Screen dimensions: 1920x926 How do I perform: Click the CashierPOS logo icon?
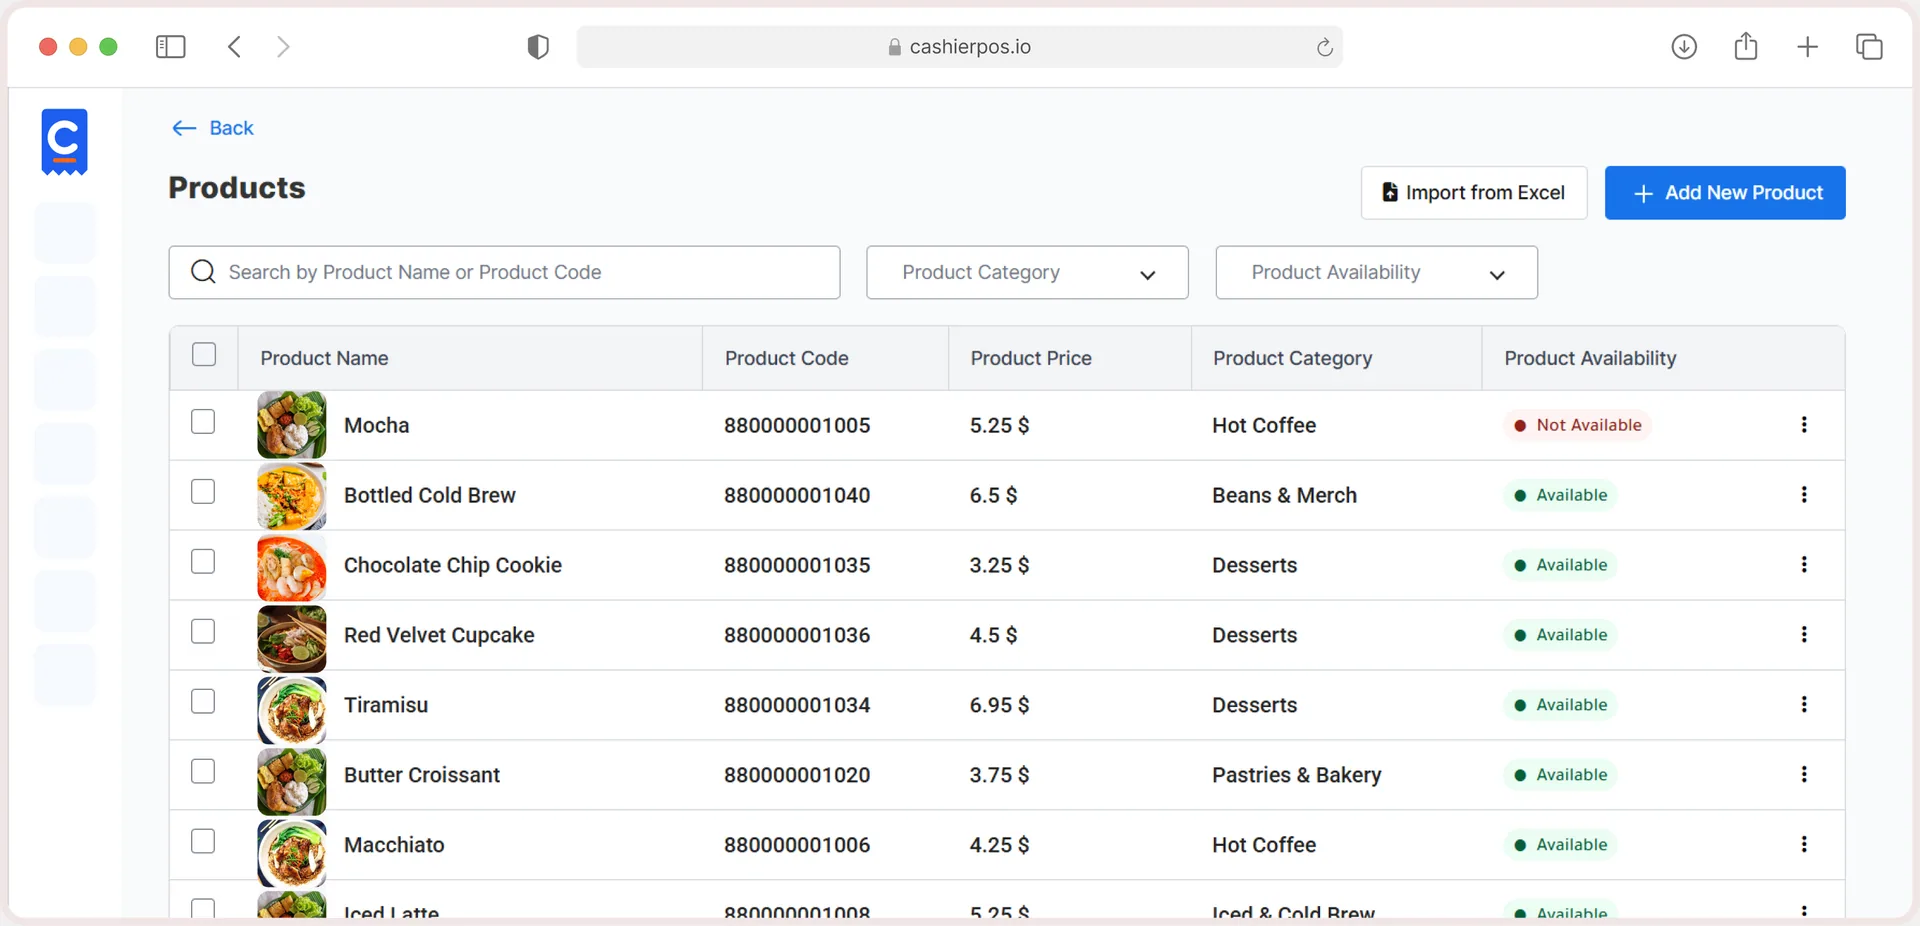coord(64,142)
